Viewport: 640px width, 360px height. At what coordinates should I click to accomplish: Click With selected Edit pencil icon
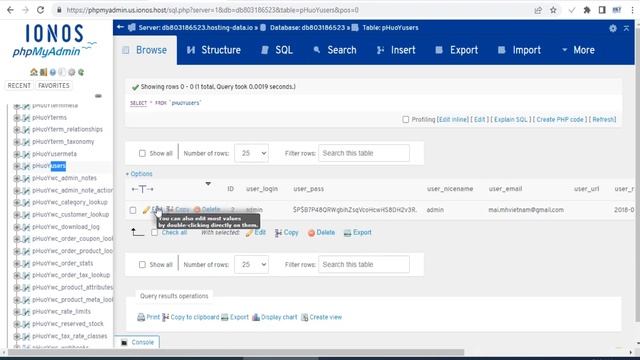249,233
